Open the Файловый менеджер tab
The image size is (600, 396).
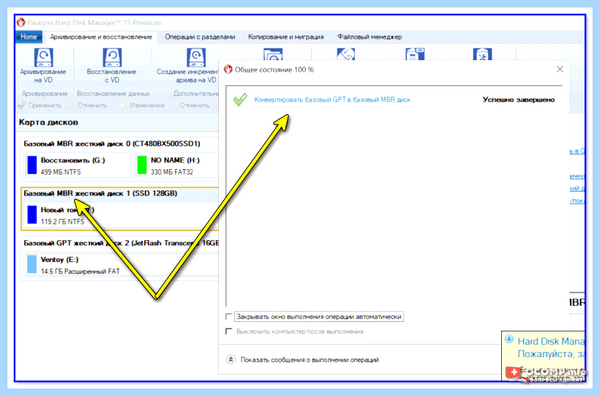click(369, 37)
